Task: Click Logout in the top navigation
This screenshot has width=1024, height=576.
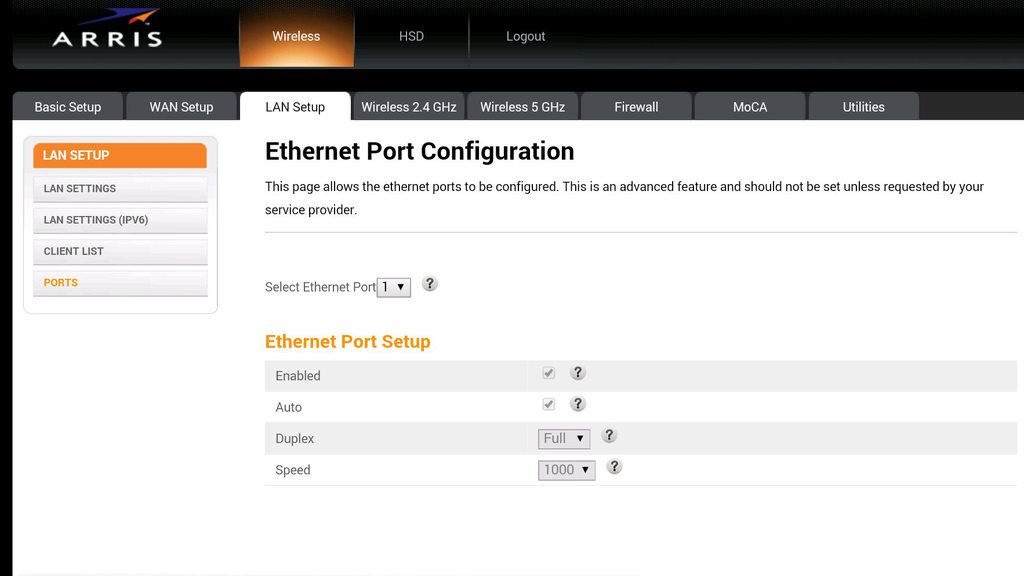Action: [x=525, y=36]
